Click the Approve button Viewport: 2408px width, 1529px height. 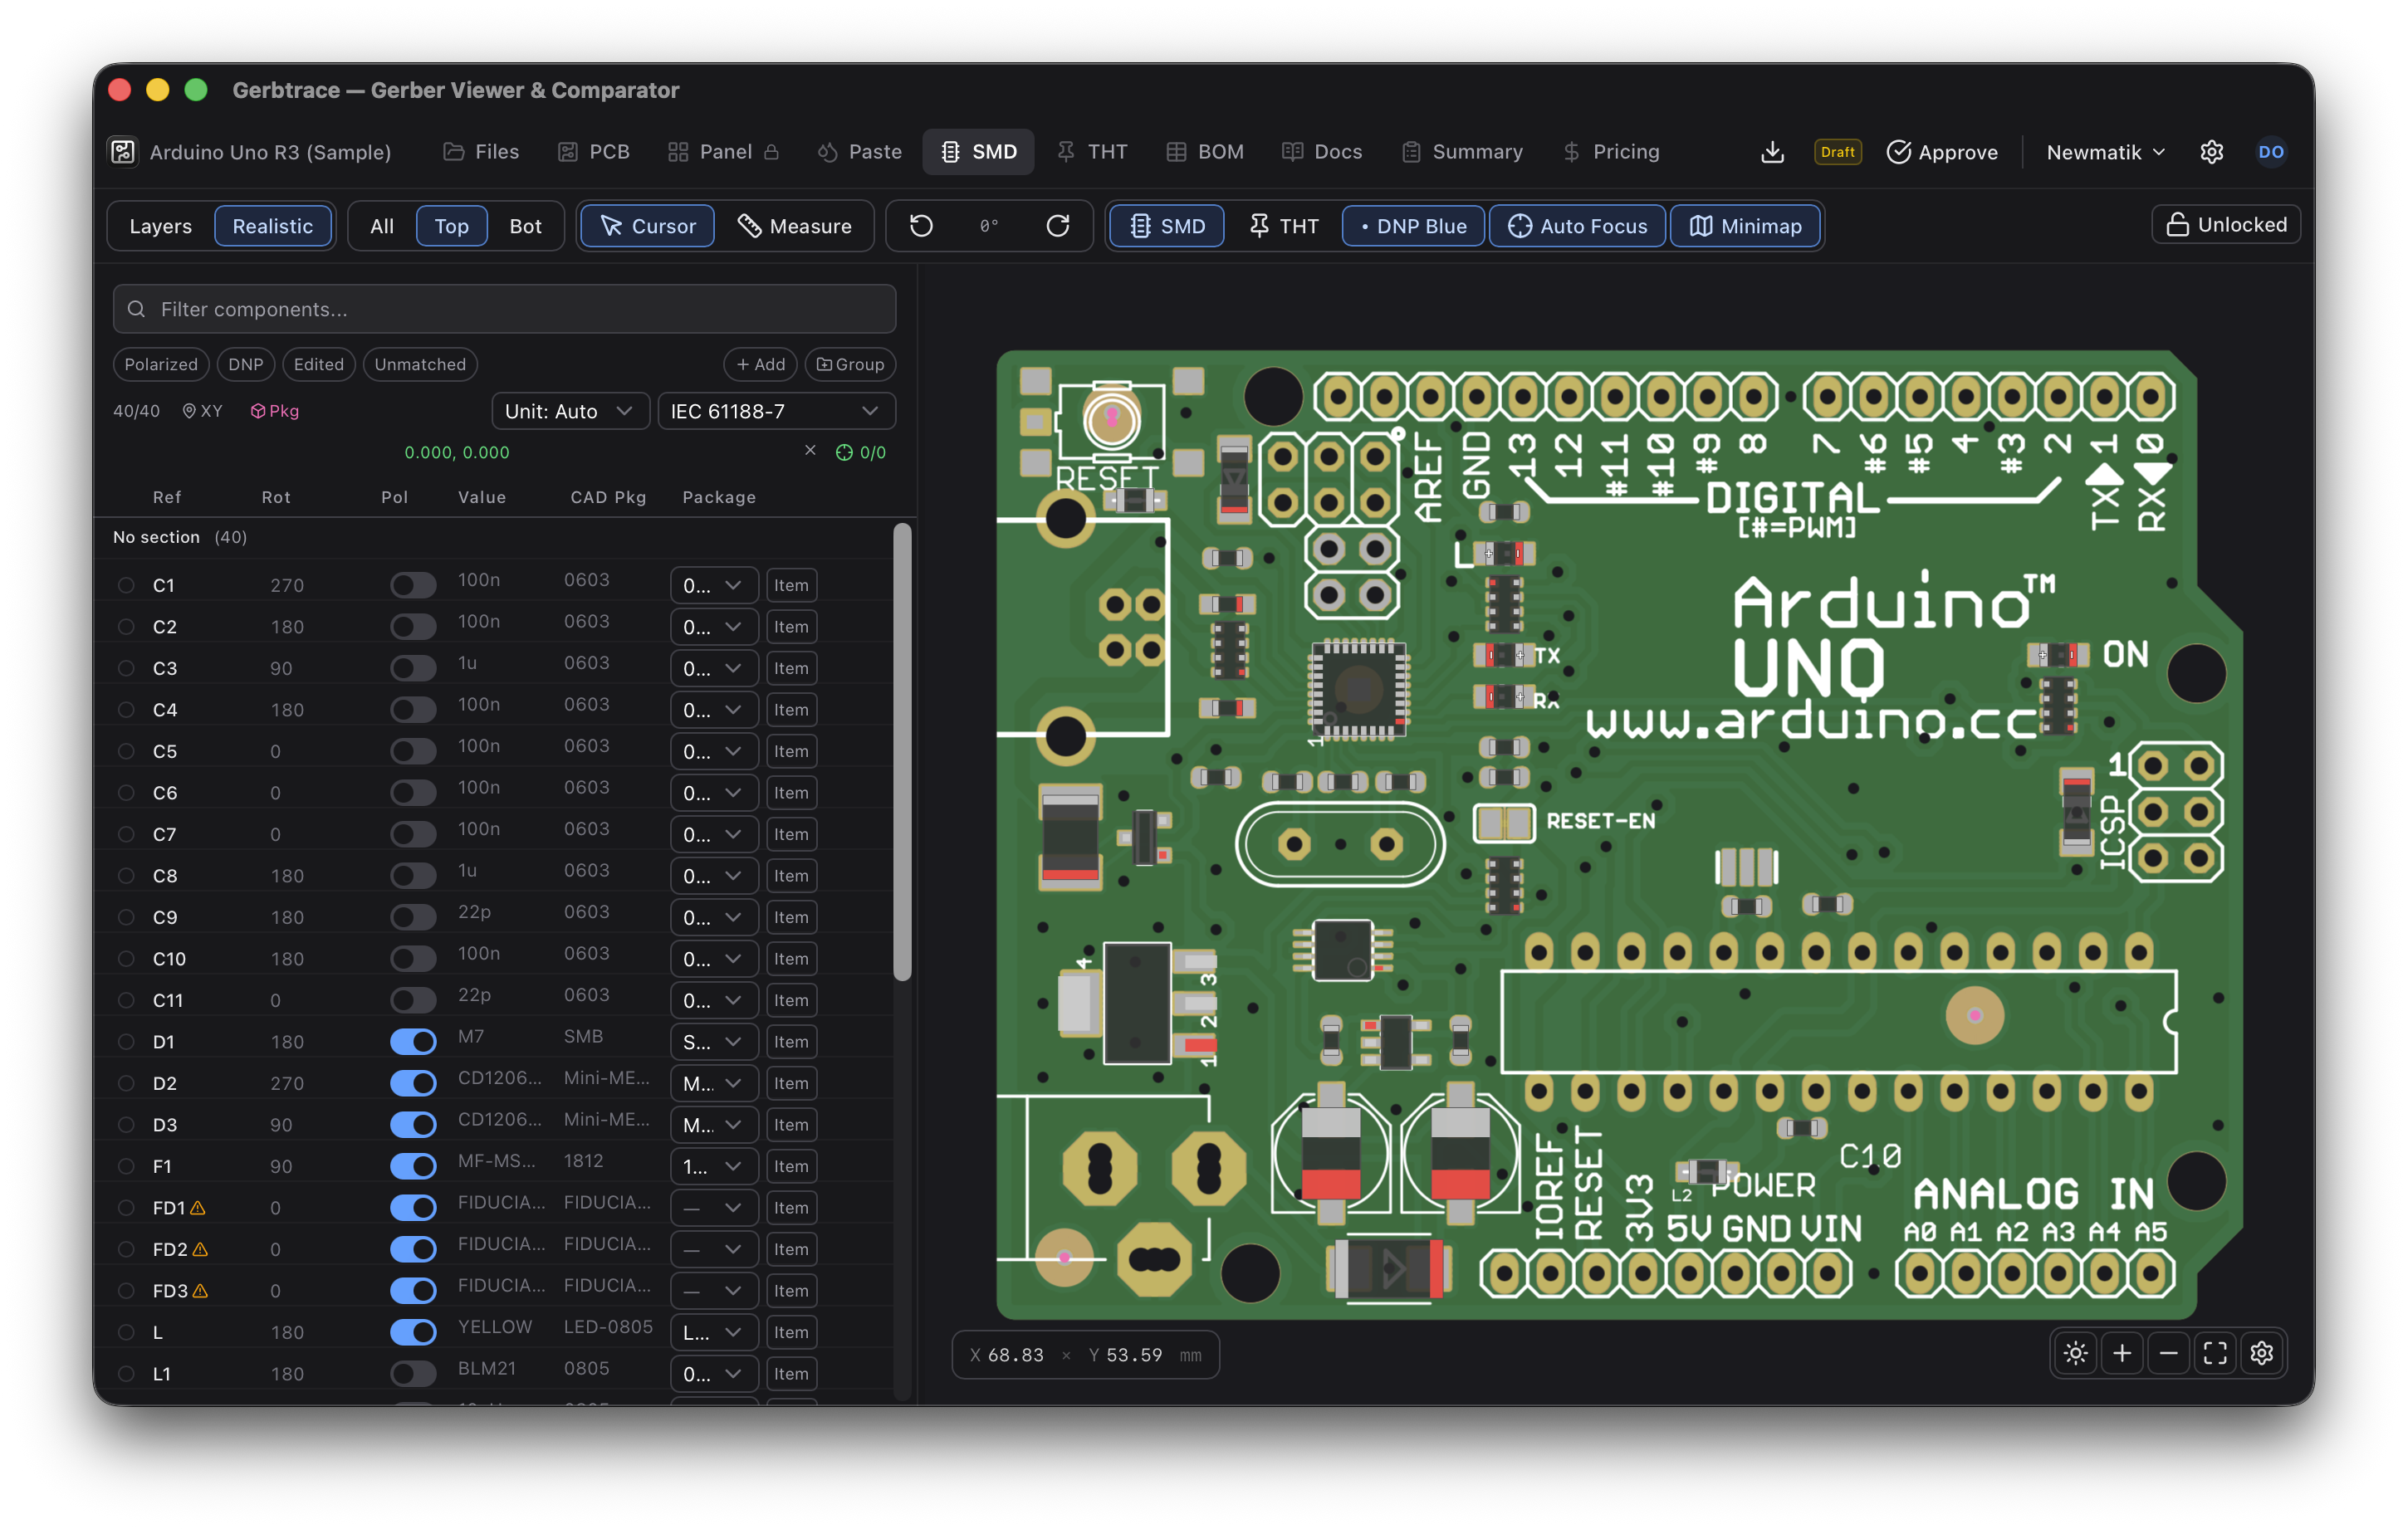point(1942,152)
